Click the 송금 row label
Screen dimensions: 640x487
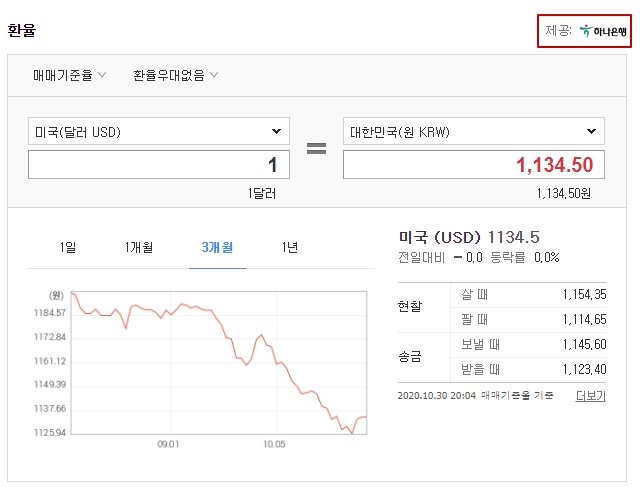pyautogui.click(x=410, y=357)
